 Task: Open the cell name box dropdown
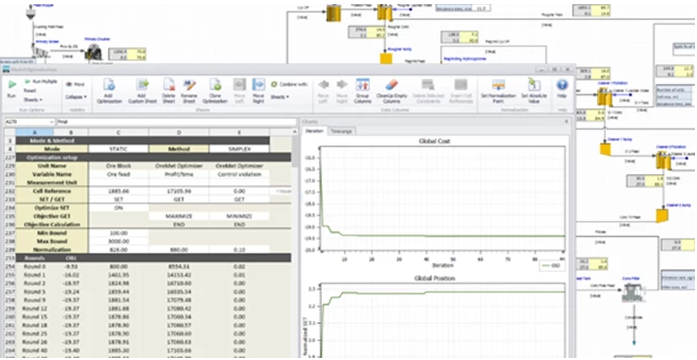coord(52,121)
